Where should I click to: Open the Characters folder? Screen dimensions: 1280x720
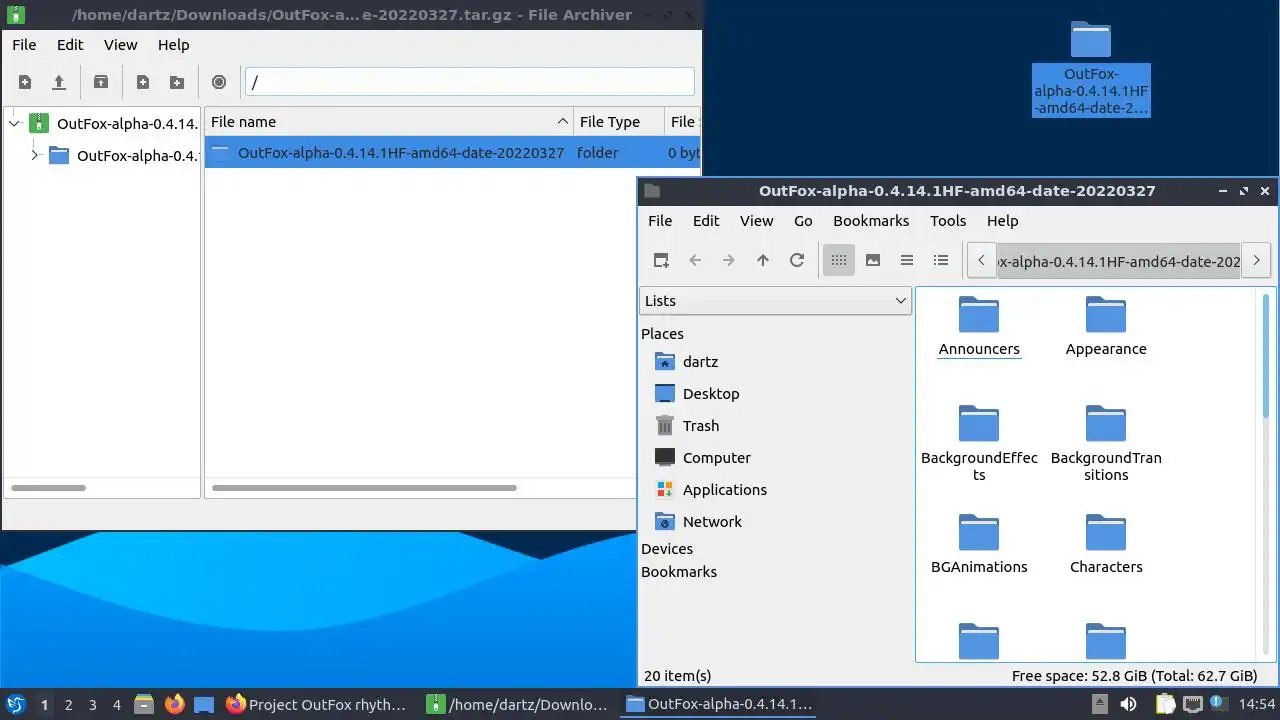click(1106, 544)
